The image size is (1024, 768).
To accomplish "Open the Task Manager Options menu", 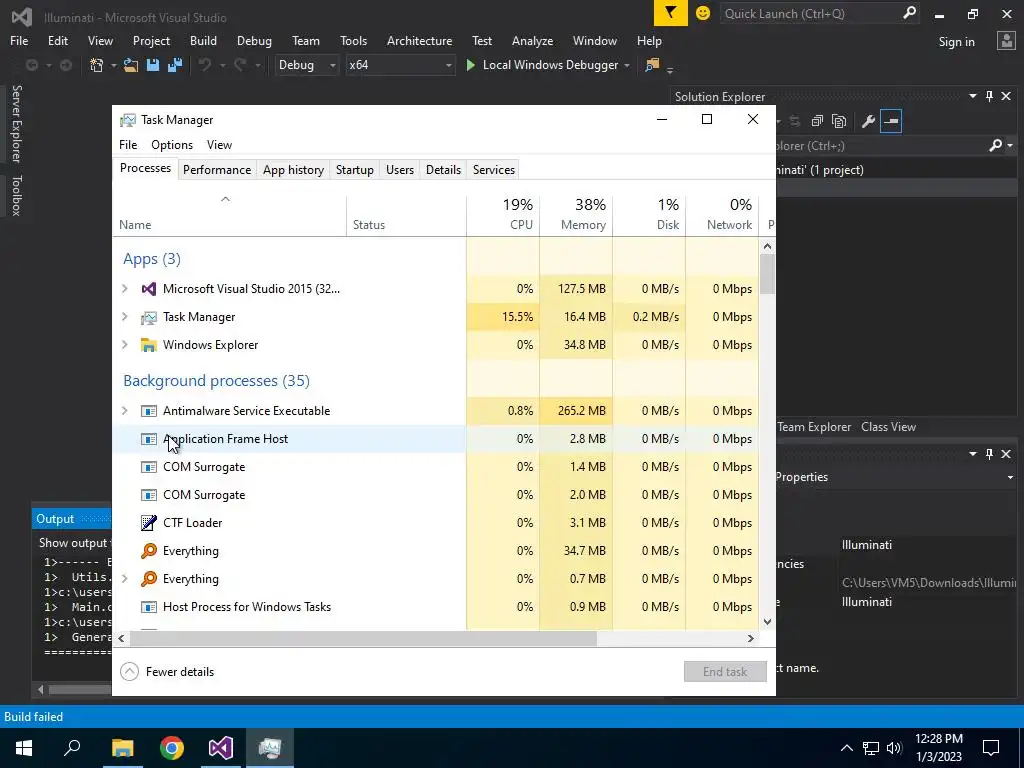I will pyautogui.click(x=172, y=144).
